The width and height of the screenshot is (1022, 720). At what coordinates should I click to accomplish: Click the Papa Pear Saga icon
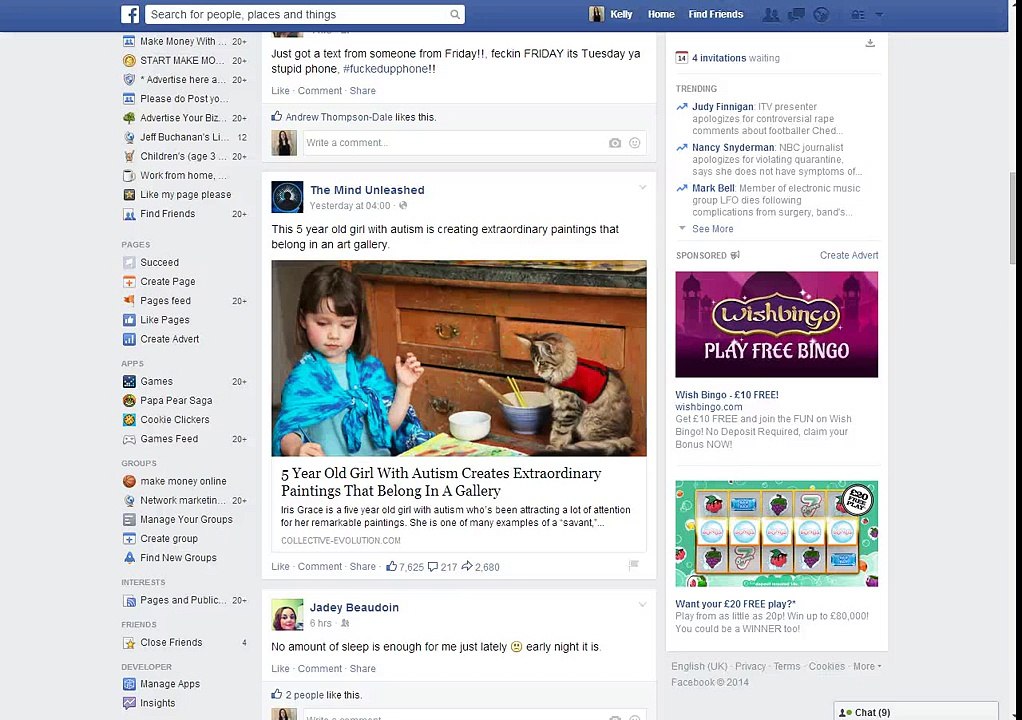[129, 400]
